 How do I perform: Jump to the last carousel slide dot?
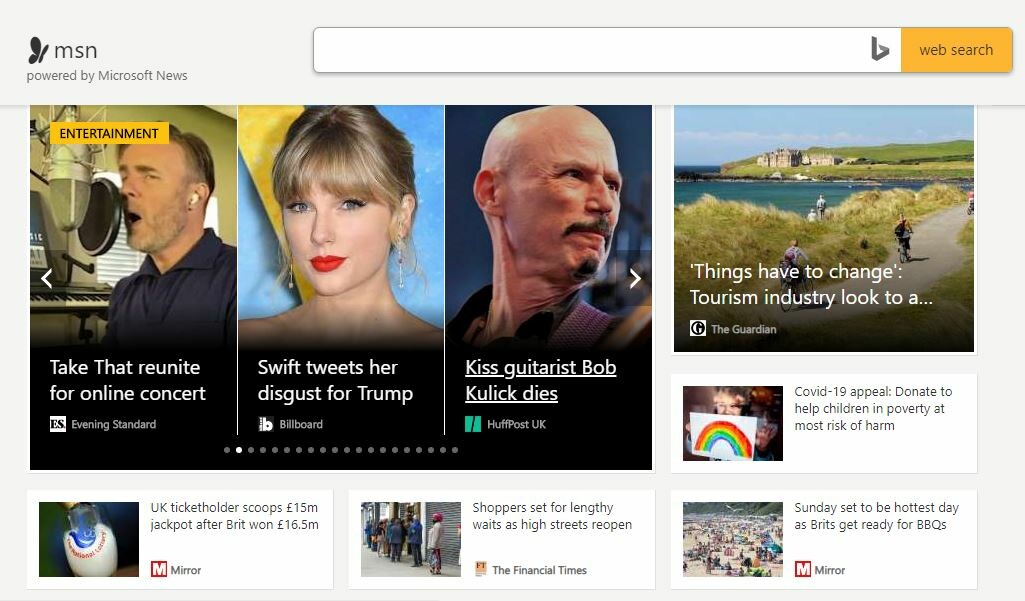point(455,450)
